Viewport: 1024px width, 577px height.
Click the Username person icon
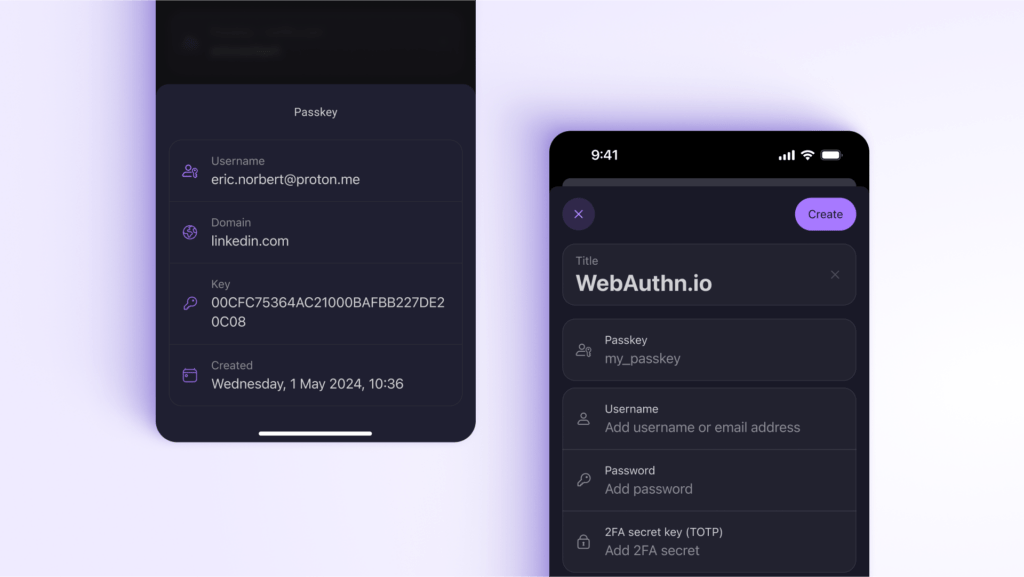pos(584,419)
